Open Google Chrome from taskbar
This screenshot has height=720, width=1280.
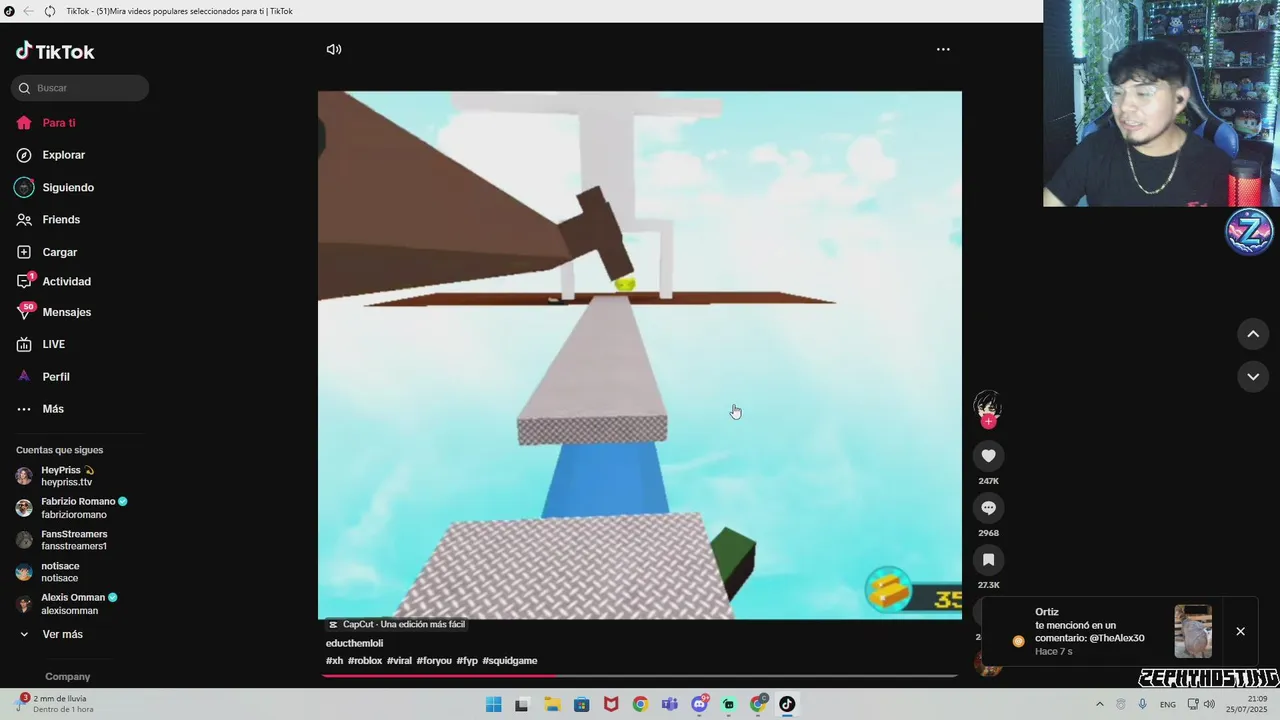pos(640,704)
